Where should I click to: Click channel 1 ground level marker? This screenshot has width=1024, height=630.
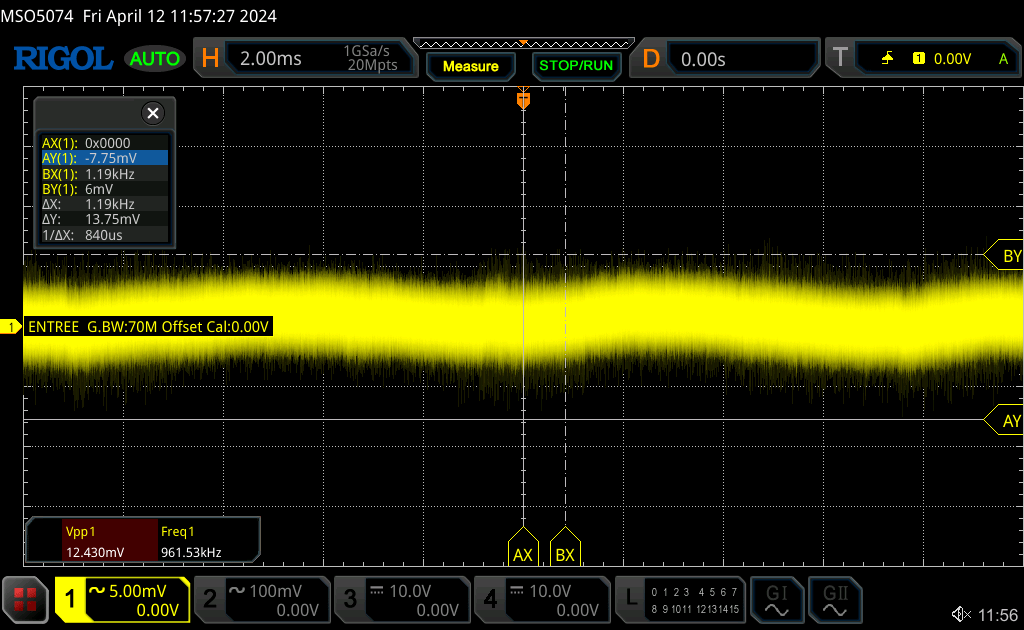click(x=10, y=326)
